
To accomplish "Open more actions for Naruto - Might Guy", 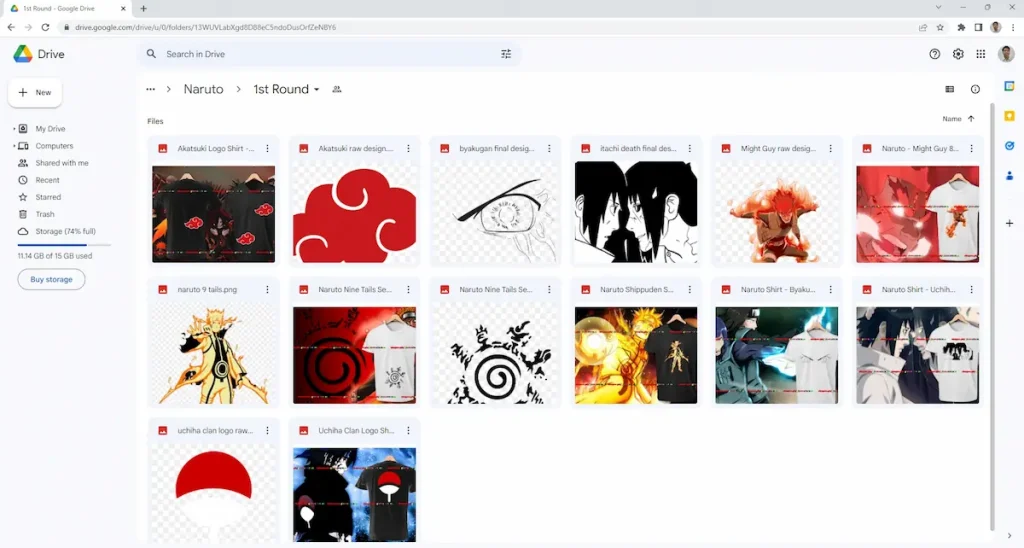I will [972, 148].
